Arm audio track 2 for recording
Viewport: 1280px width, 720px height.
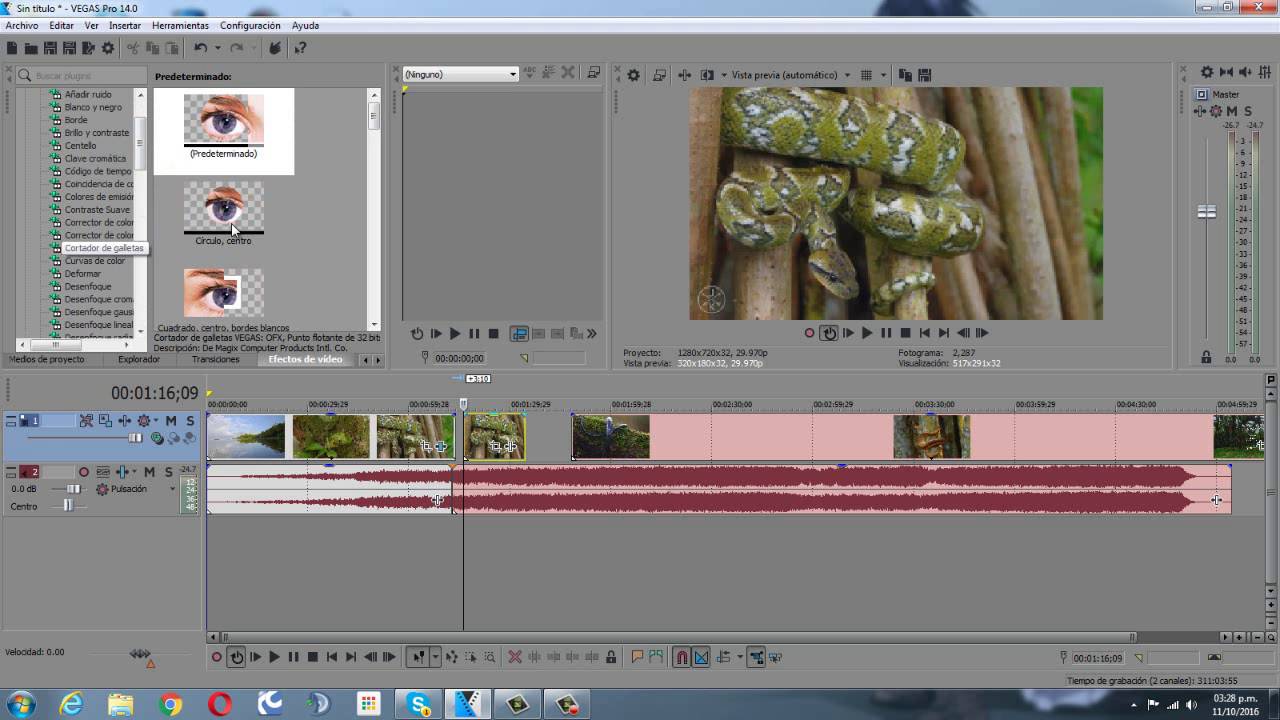click(84, 472)
